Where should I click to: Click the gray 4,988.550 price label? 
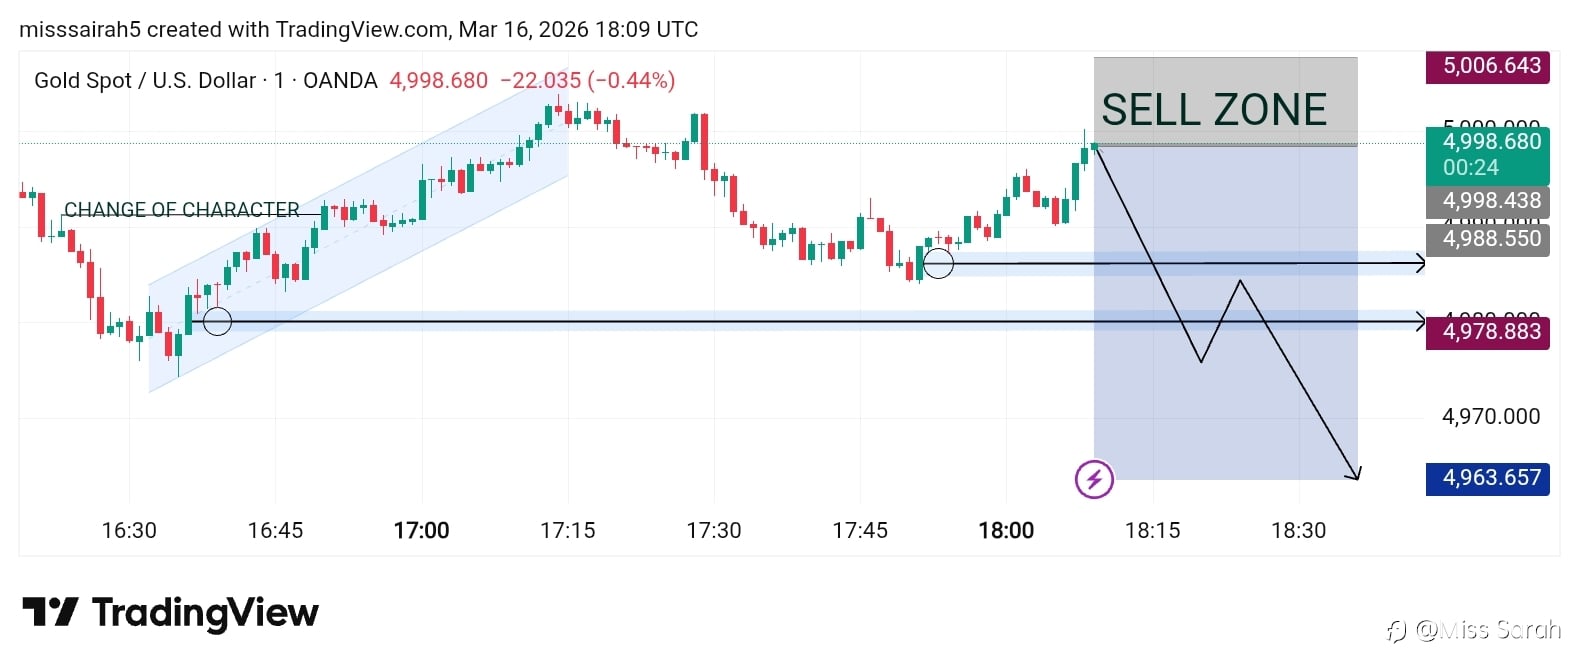tap(1487, 239)
